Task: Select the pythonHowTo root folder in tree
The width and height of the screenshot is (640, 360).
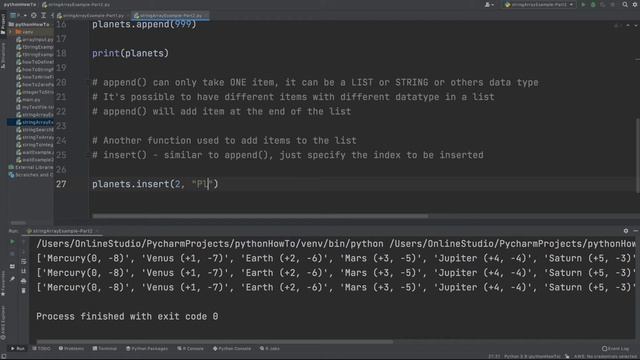Action: (30, 24)
